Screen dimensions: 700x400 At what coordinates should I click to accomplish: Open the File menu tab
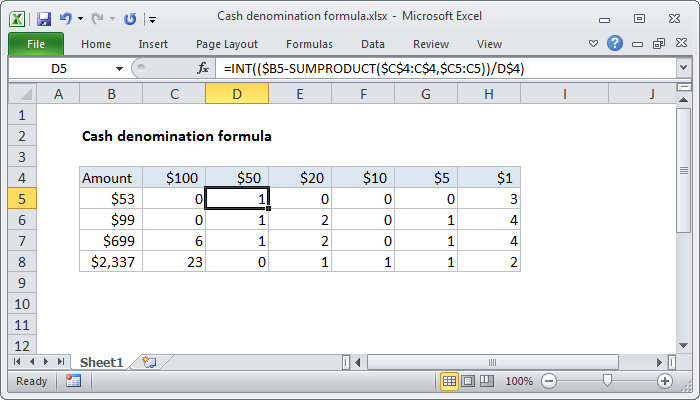(36, 44)
